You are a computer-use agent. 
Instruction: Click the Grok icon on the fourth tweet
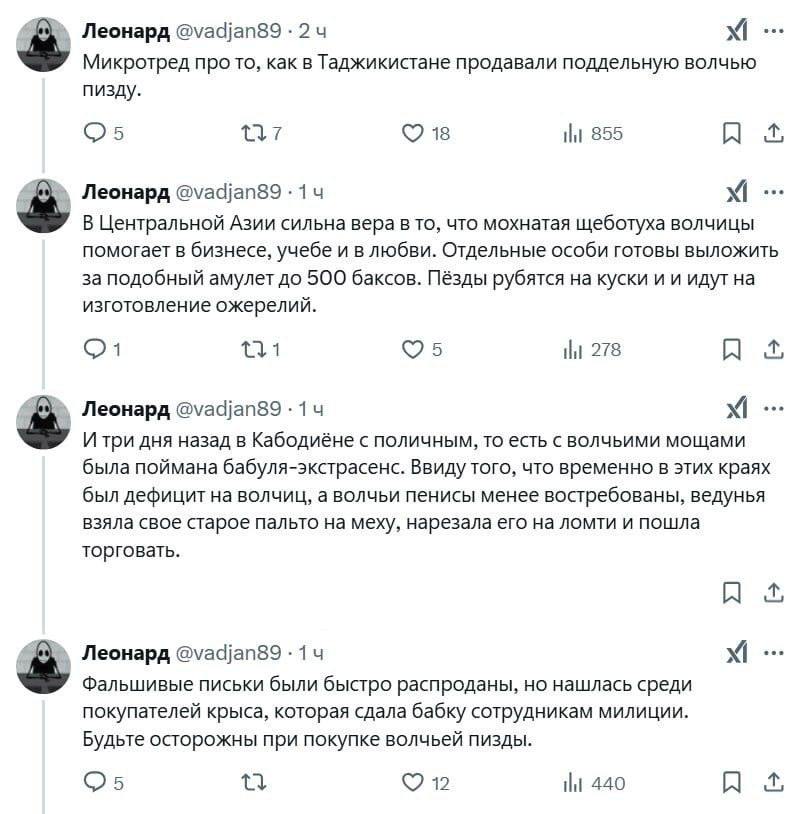pos(736,652)
